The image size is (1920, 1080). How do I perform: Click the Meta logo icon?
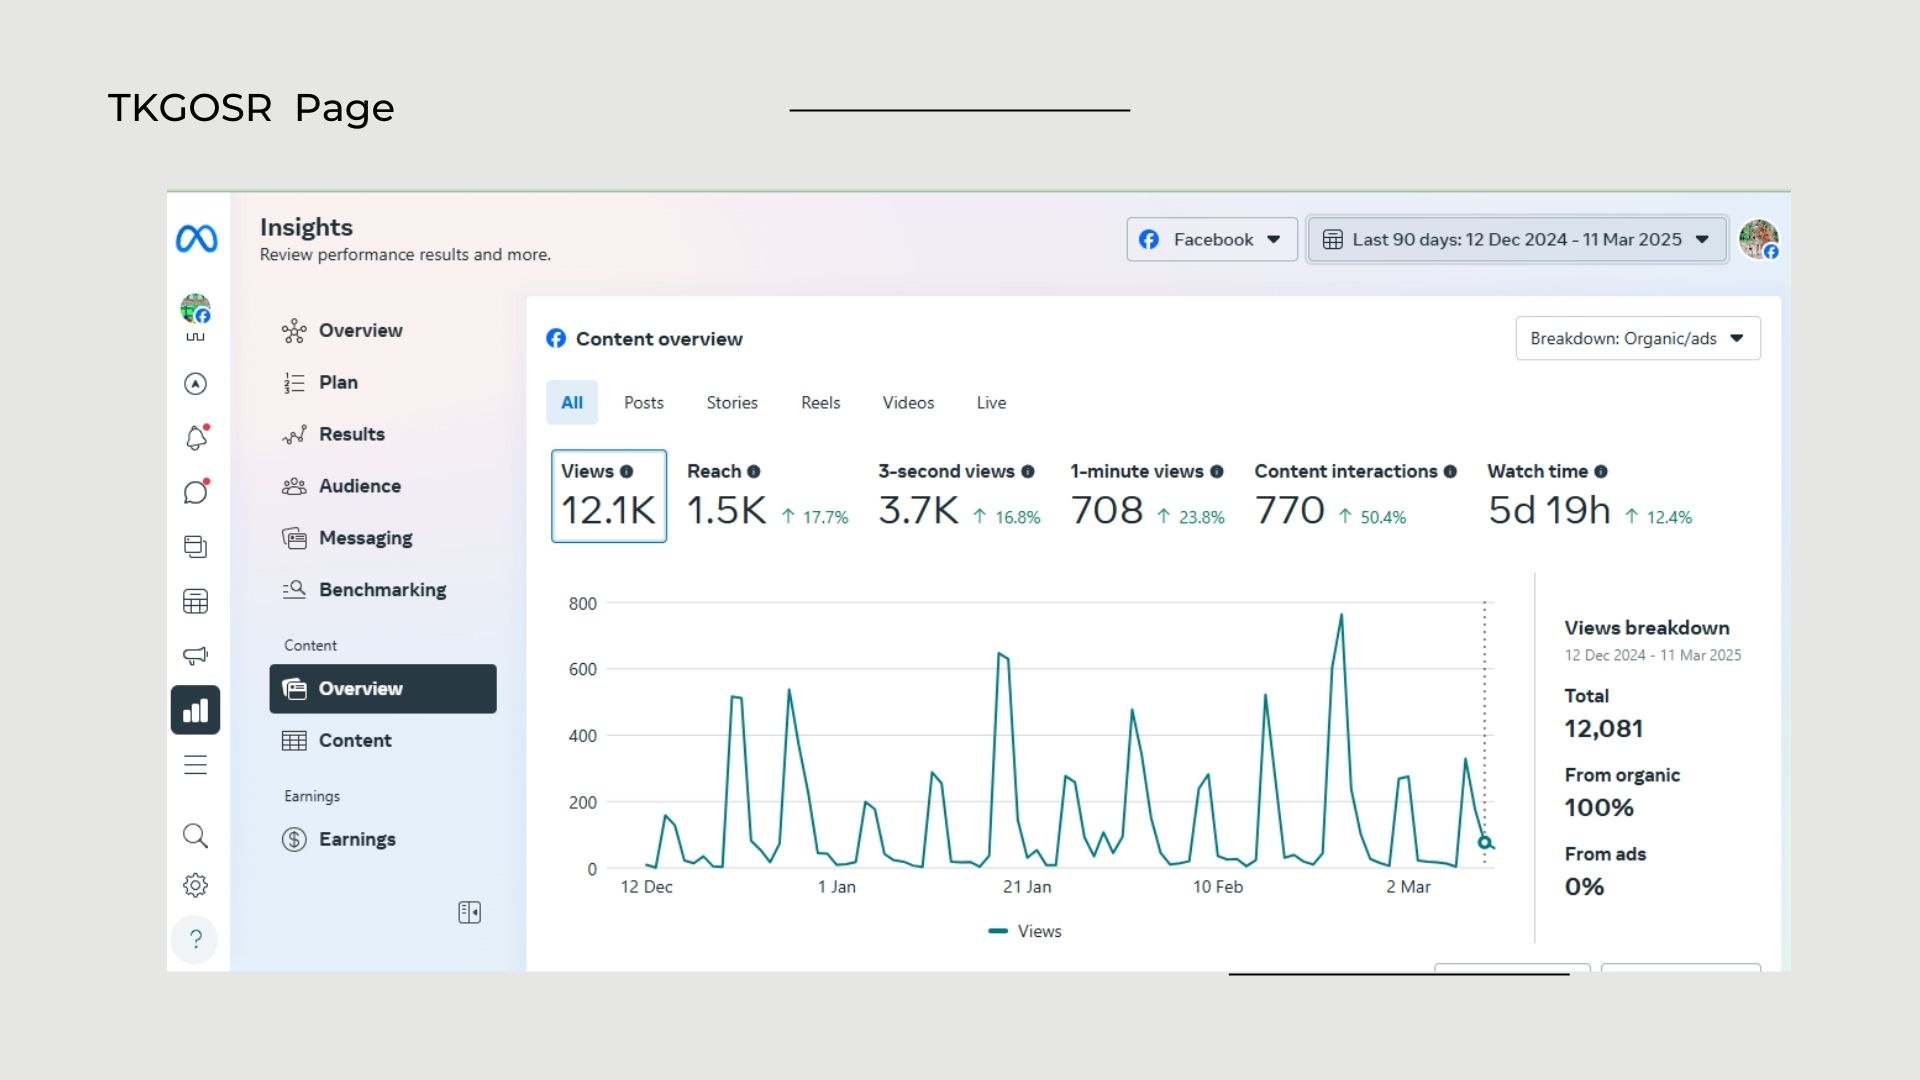(x=196, y=239)
